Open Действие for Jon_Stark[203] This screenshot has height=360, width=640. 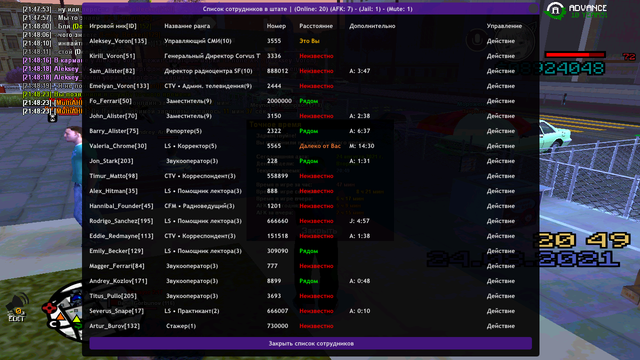click(500, 161)
